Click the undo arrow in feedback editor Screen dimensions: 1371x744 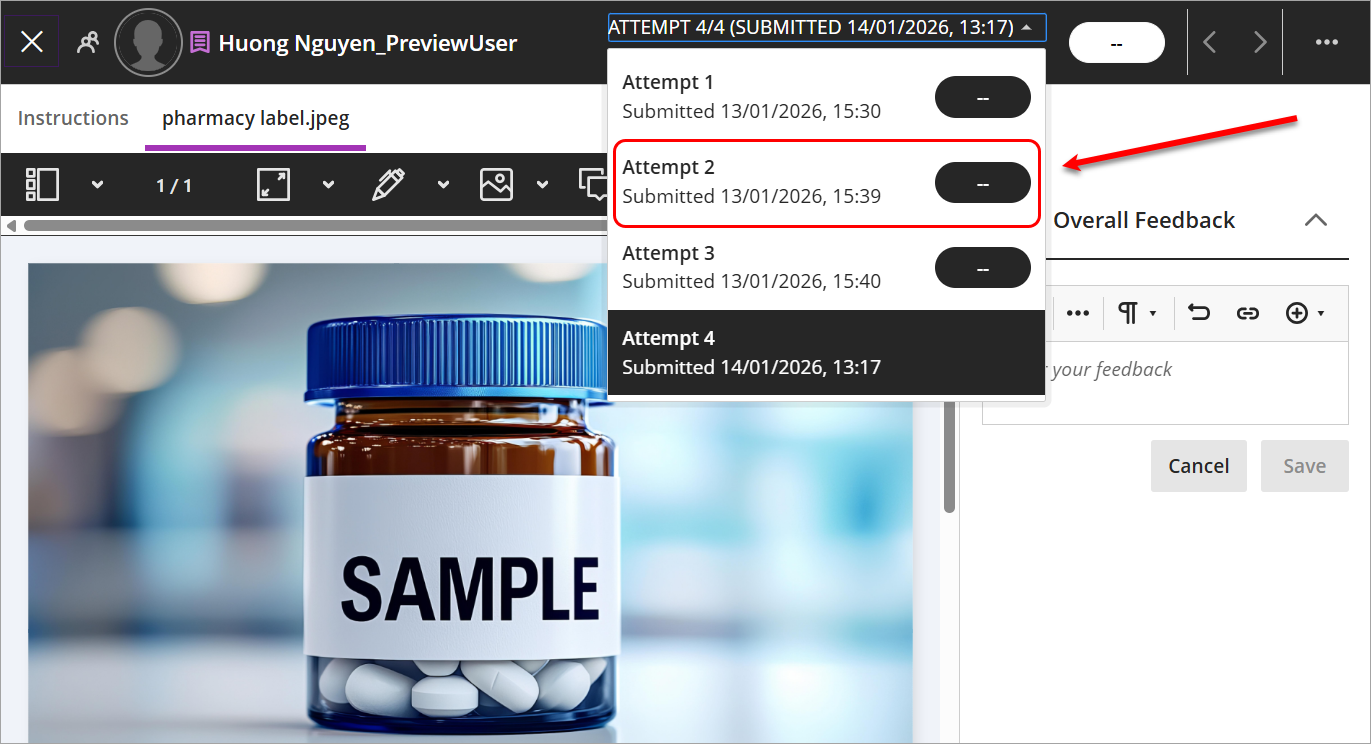1199,313
